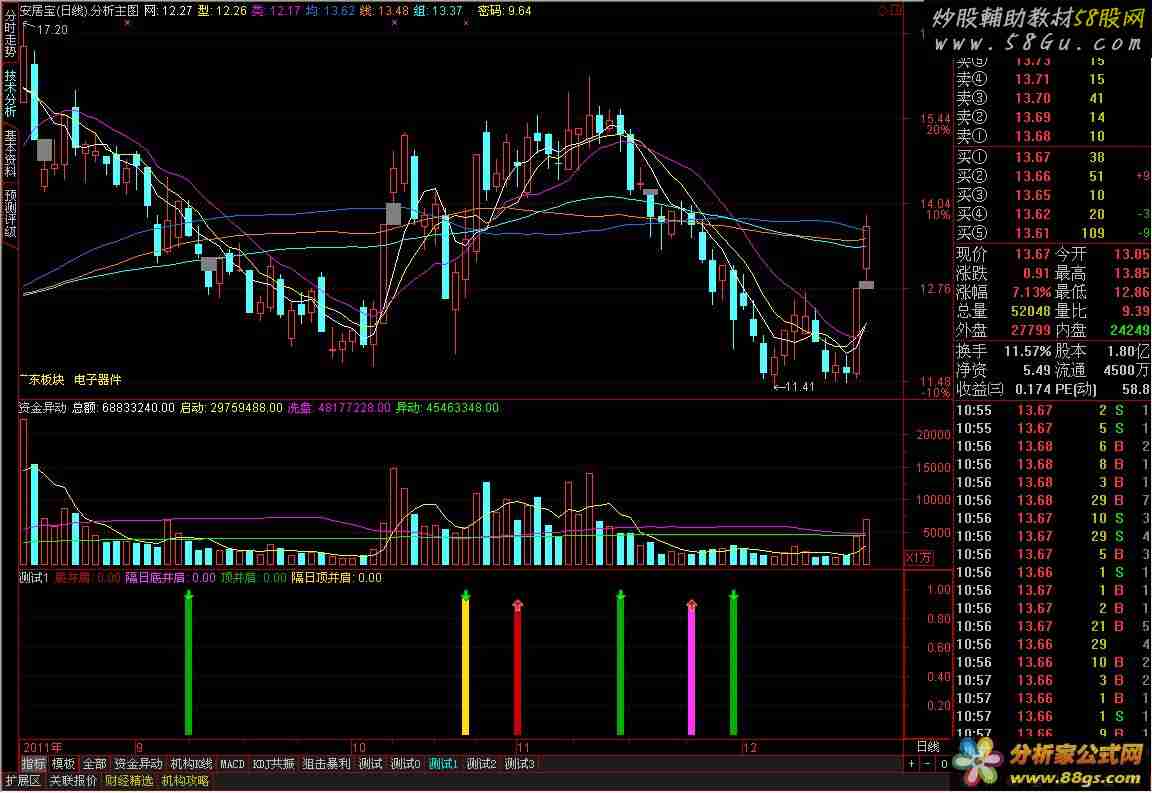Click the first green arrow signal bar
This screenshot has width=1152, height=793.
pos(189,663)
